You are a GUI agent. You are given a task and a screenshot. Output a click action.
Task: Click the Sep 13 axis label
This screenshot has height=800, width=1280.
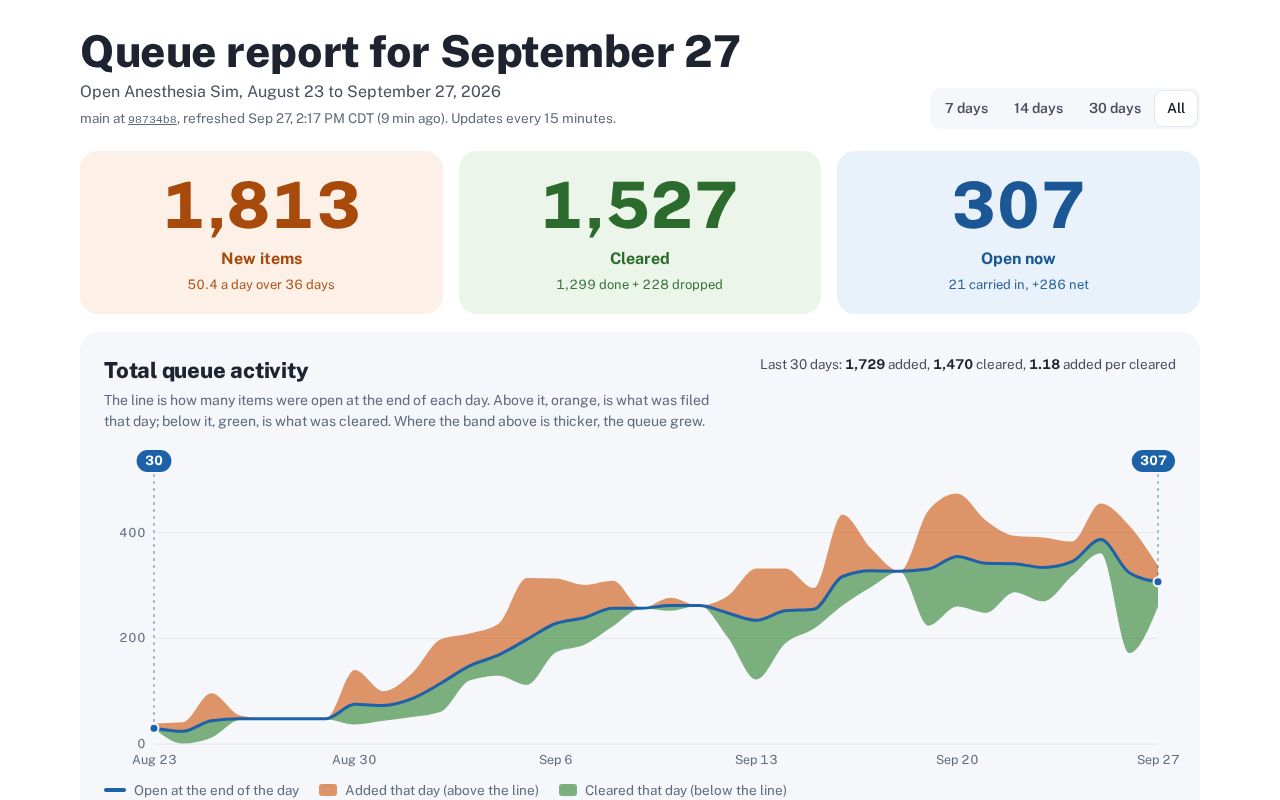click(756, 760)
